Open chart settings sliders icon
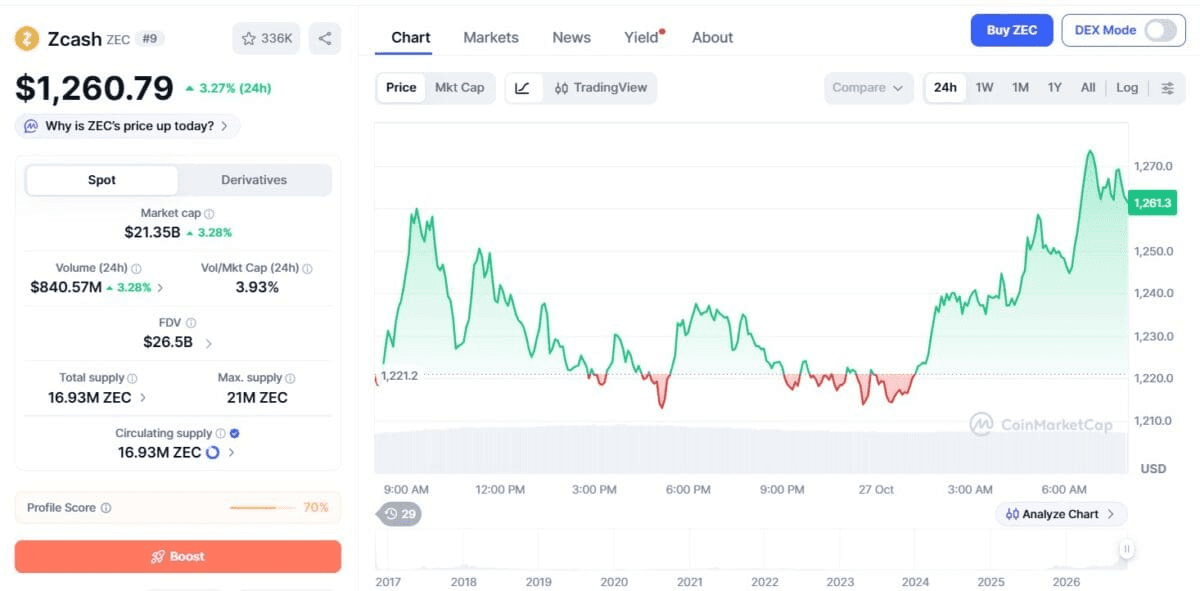Viewport: 1200px width, 591px height. tap(1167, 88)
